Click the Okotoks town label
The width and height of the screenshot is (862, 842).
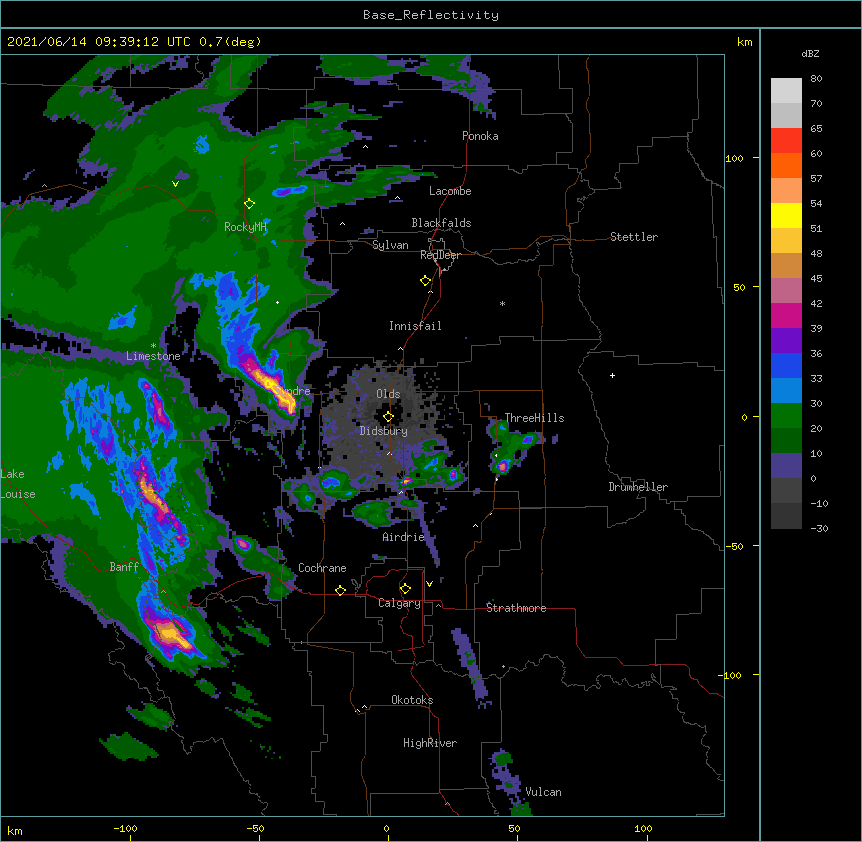pyautogui.click(x=412, y=700)
